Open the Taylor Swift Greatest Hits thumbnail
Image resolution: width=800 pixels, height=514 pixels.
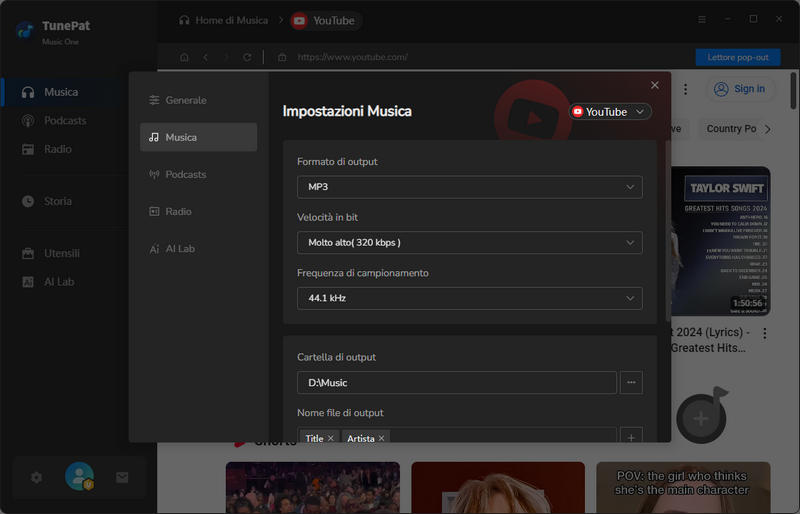[x=720, y=241]
